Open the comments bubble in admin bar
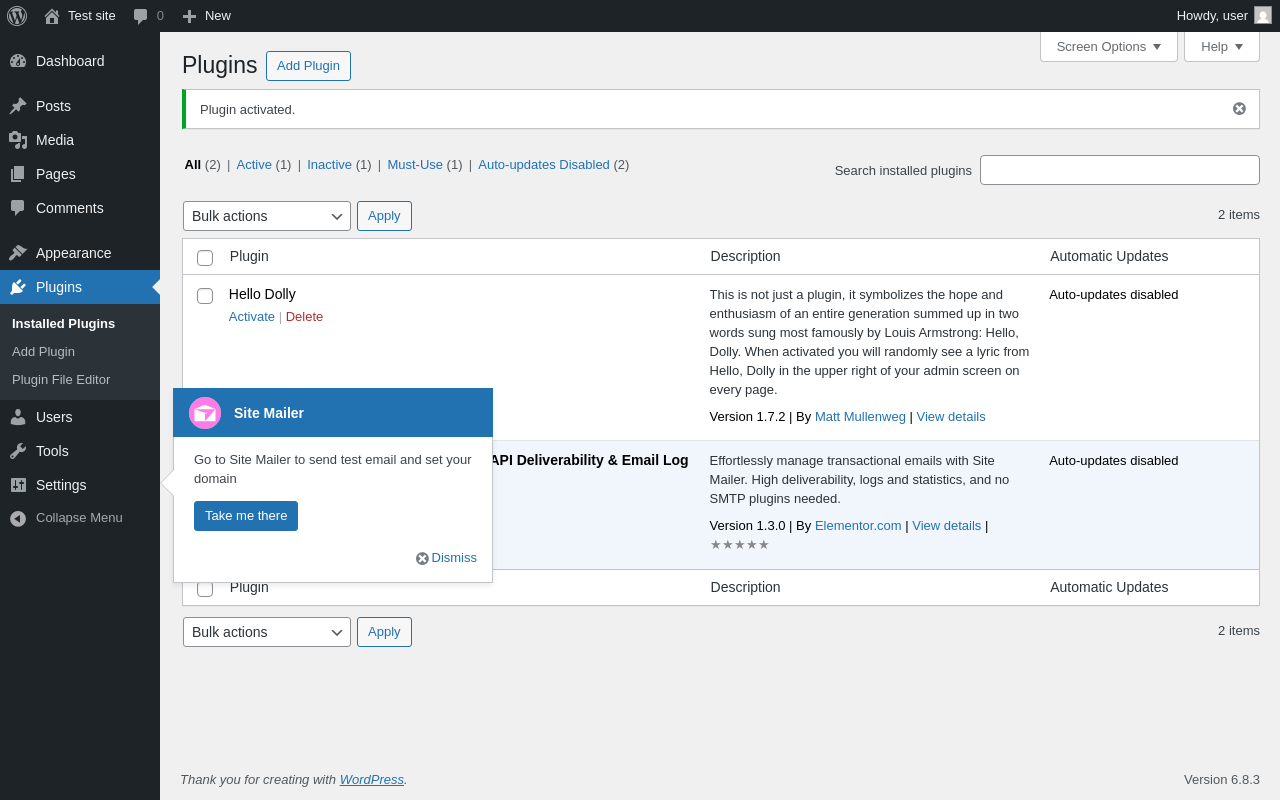The width and height of the screenshot is (1280, 800). 141,16
